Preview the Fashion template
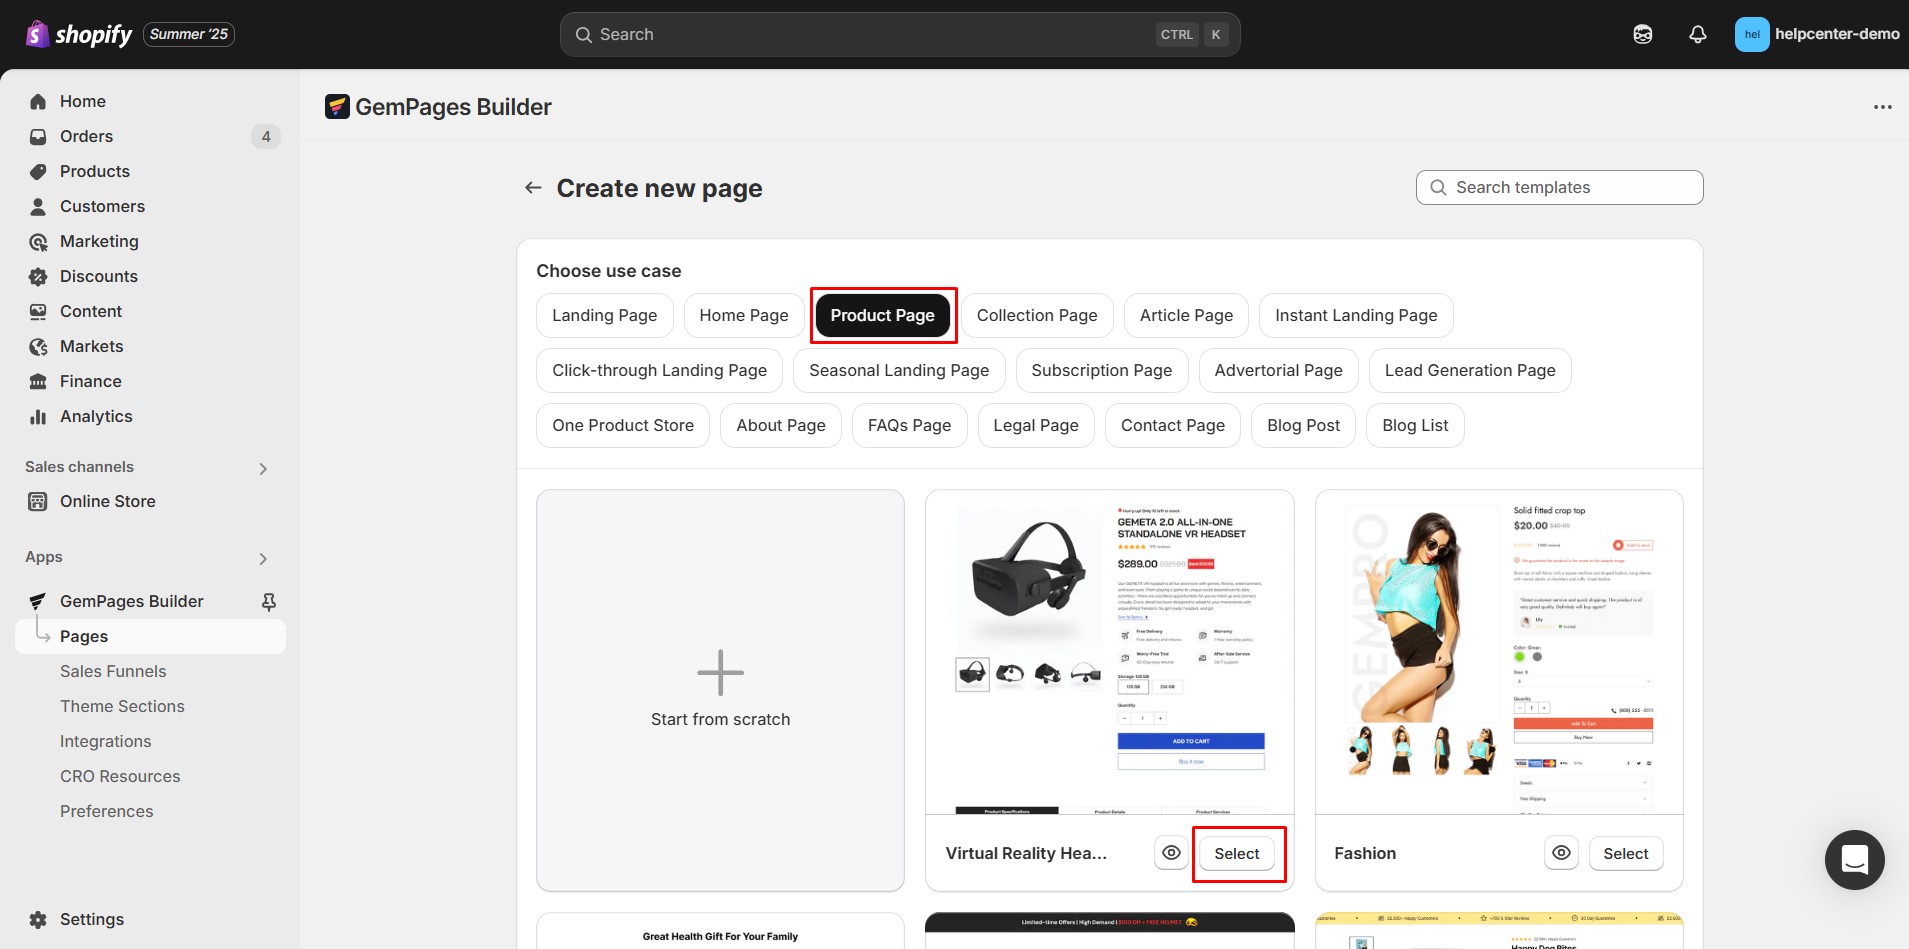This screenshot has height=949, width=1909. pos(1561,853)
